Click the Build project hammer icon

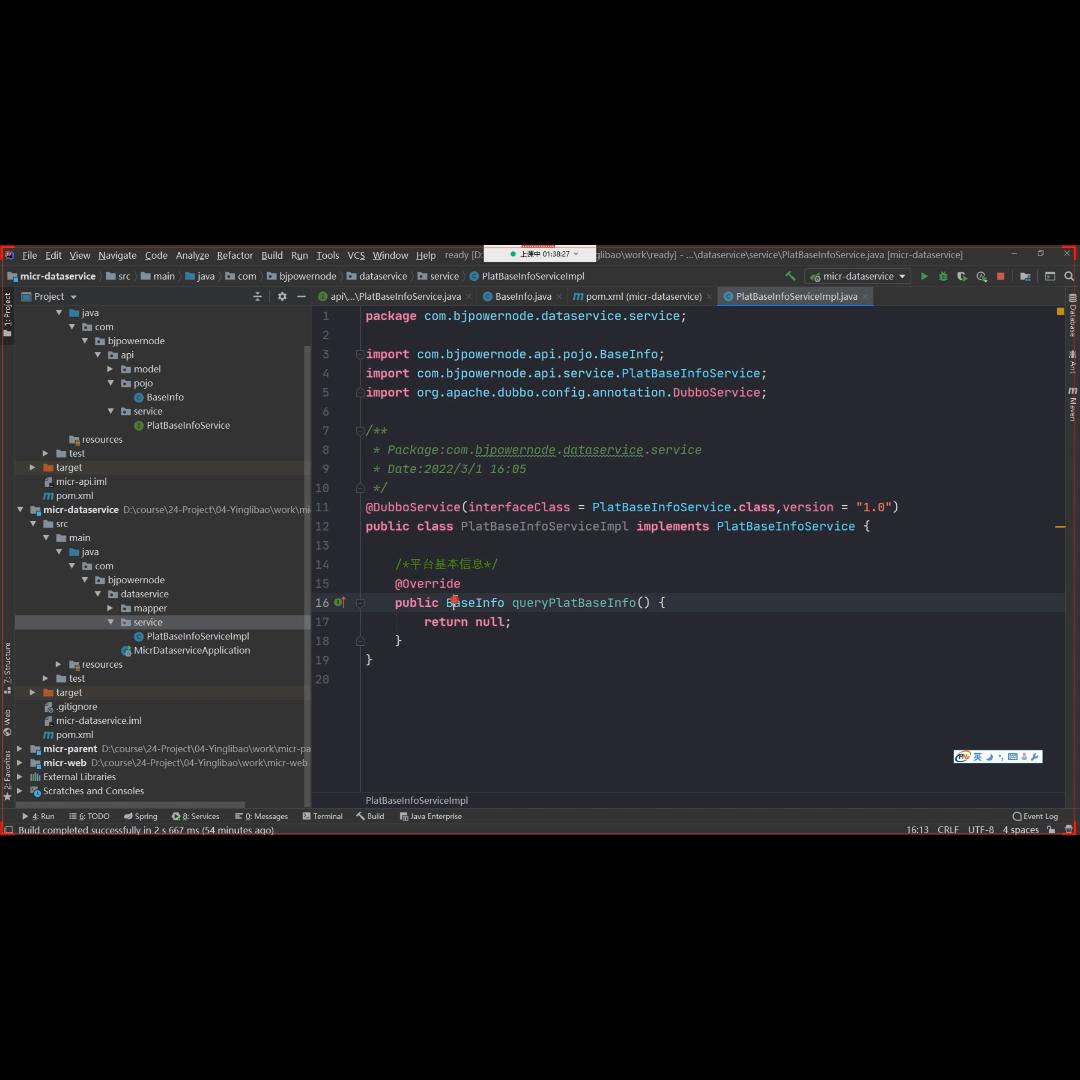(x=790, y=277)
